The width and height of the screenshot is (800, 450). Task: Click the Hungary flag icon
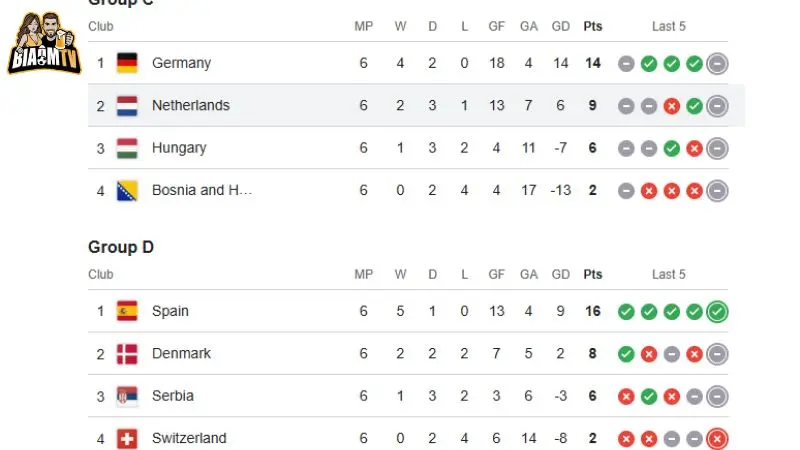(127, 148)
